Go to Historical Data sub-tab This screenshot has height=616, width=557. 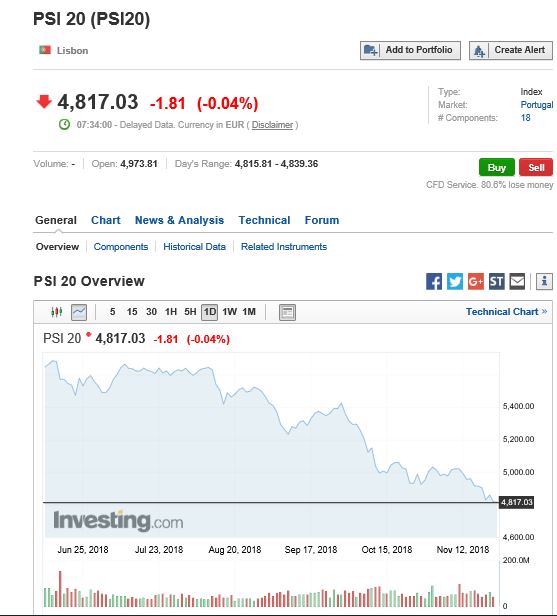pos(194,247)
